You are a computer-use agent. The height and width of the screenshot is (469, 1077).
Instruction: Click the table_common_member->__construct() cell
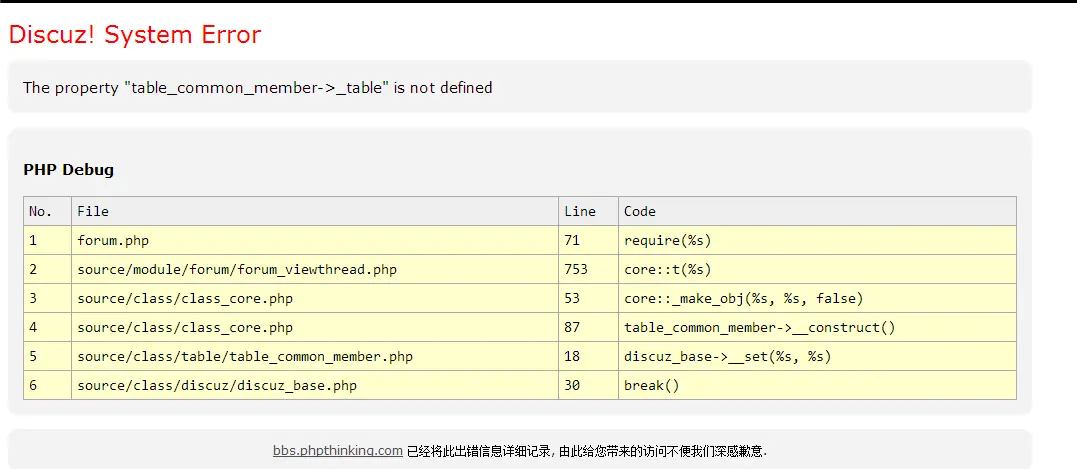[x=817, y=327]
